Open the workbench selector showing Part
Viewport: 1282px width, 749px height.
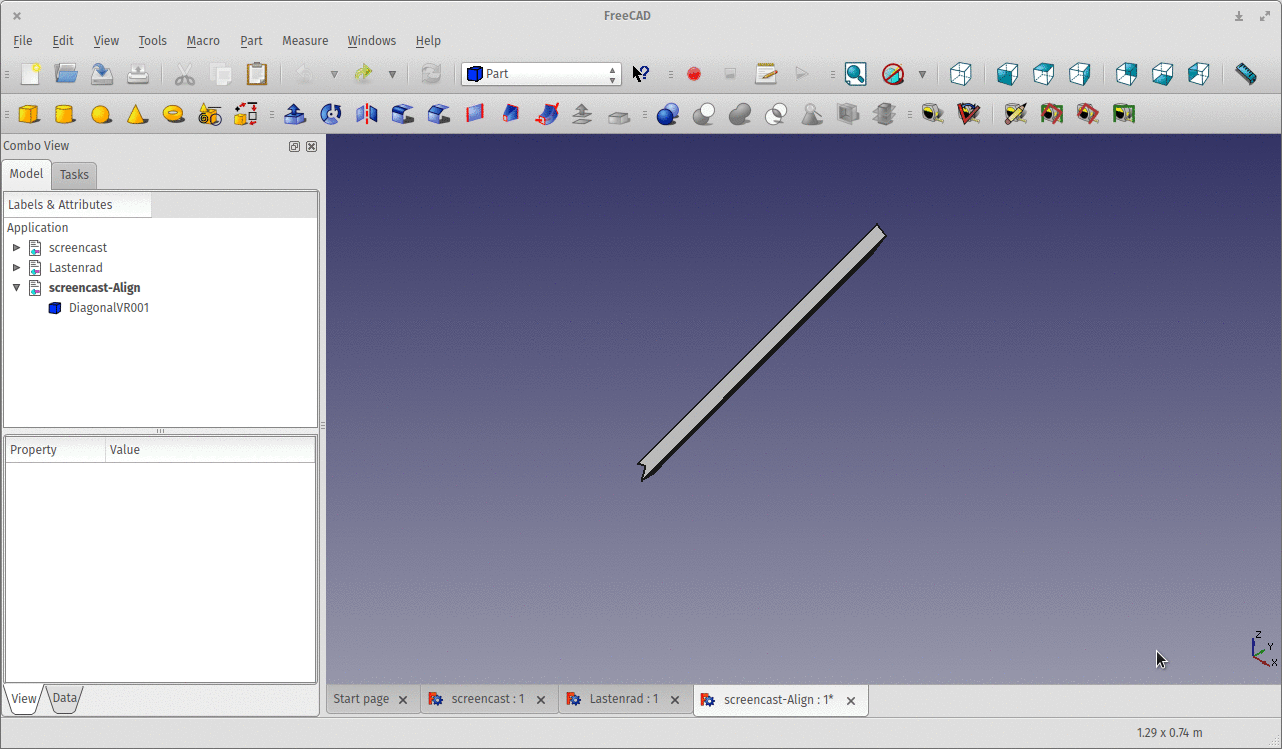click(541, 74)
